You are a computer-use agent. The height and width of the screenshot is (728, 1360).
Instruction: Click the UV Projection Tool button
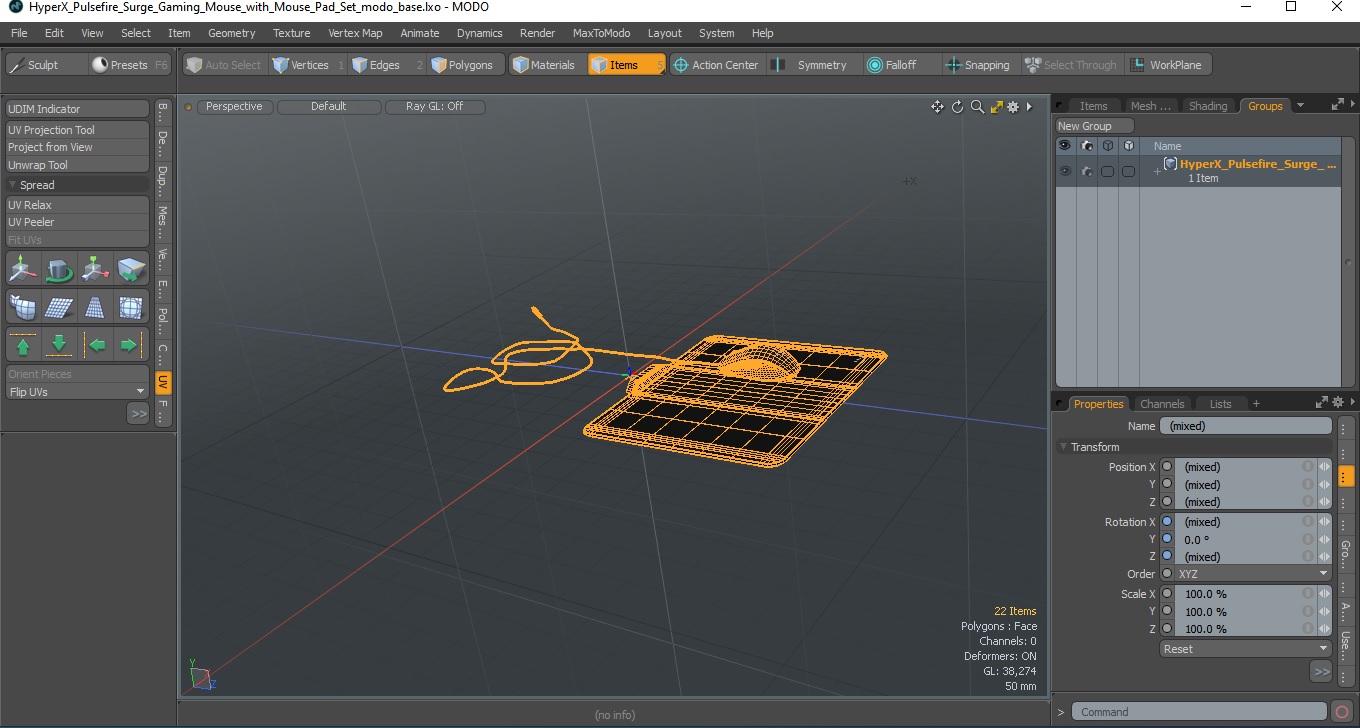tap(77, 130)
